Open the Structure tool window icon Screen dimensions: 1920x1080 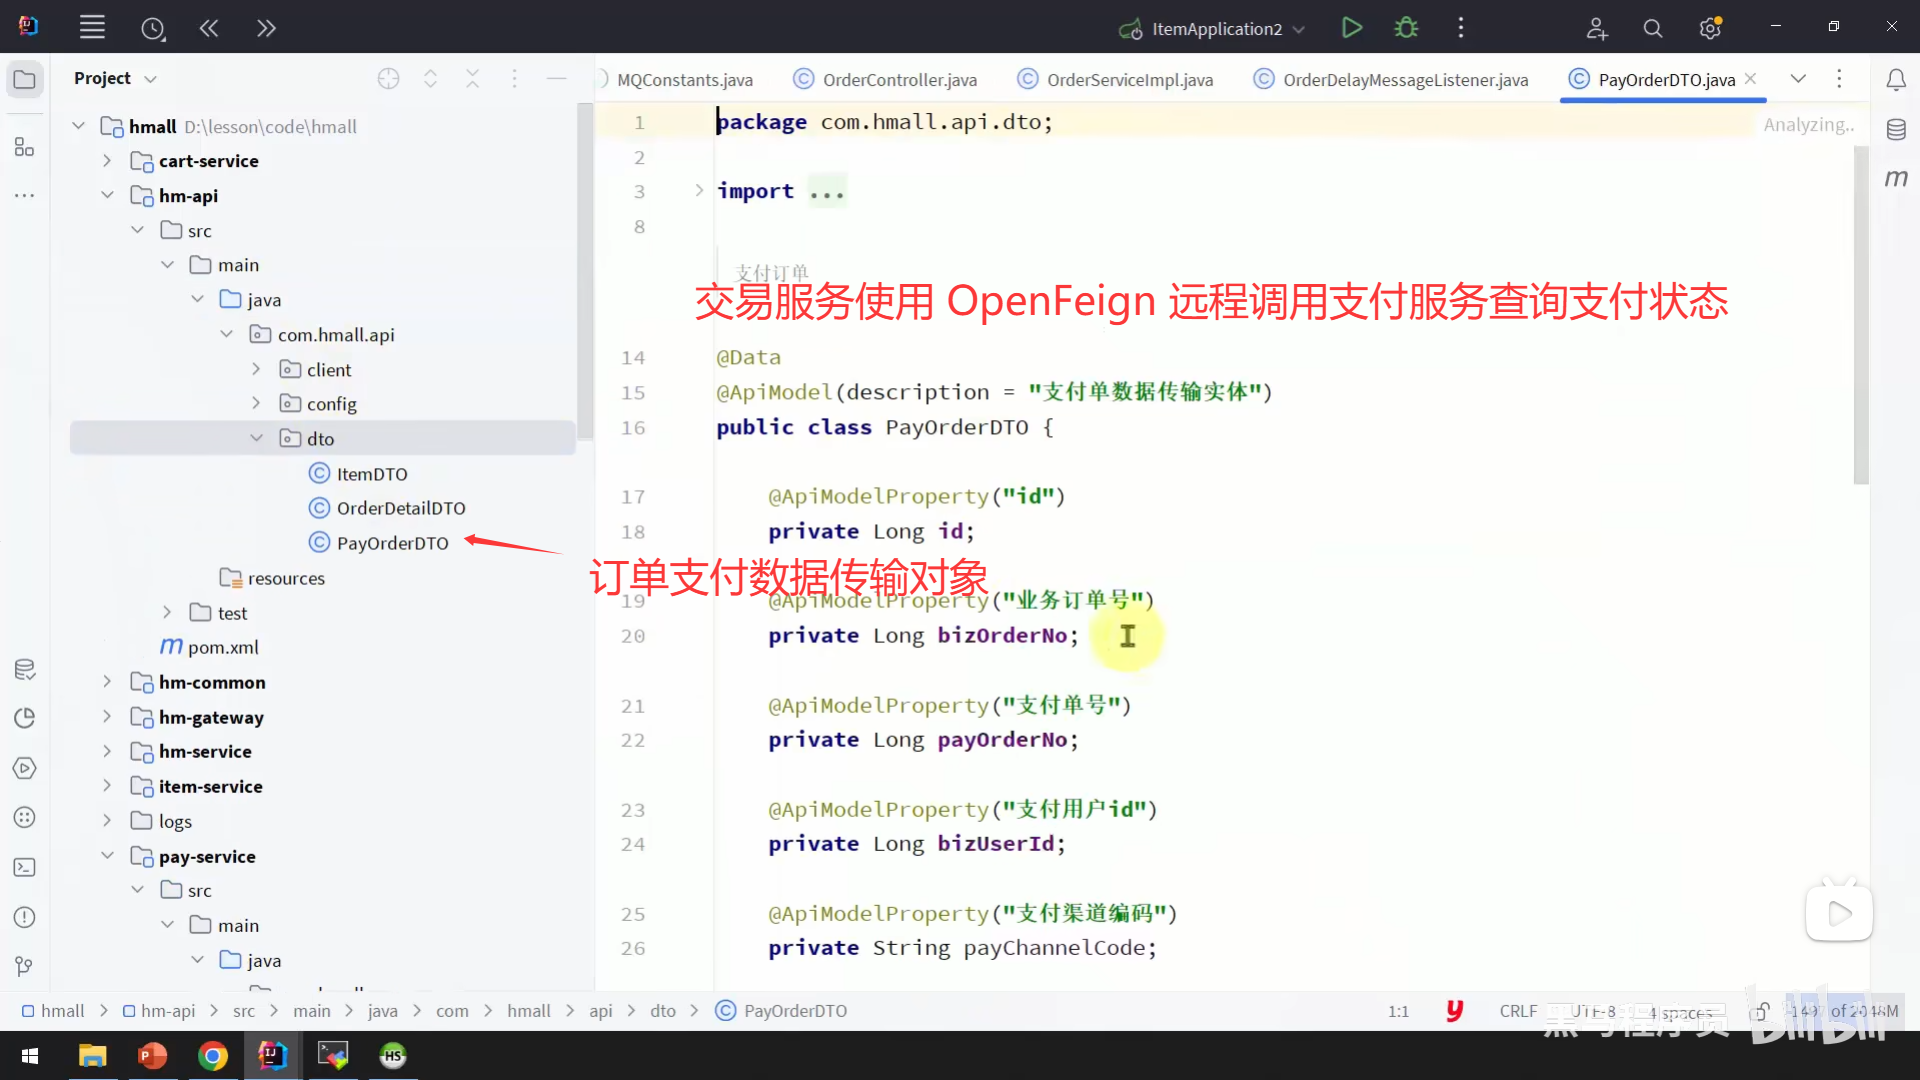pos(24,148)
